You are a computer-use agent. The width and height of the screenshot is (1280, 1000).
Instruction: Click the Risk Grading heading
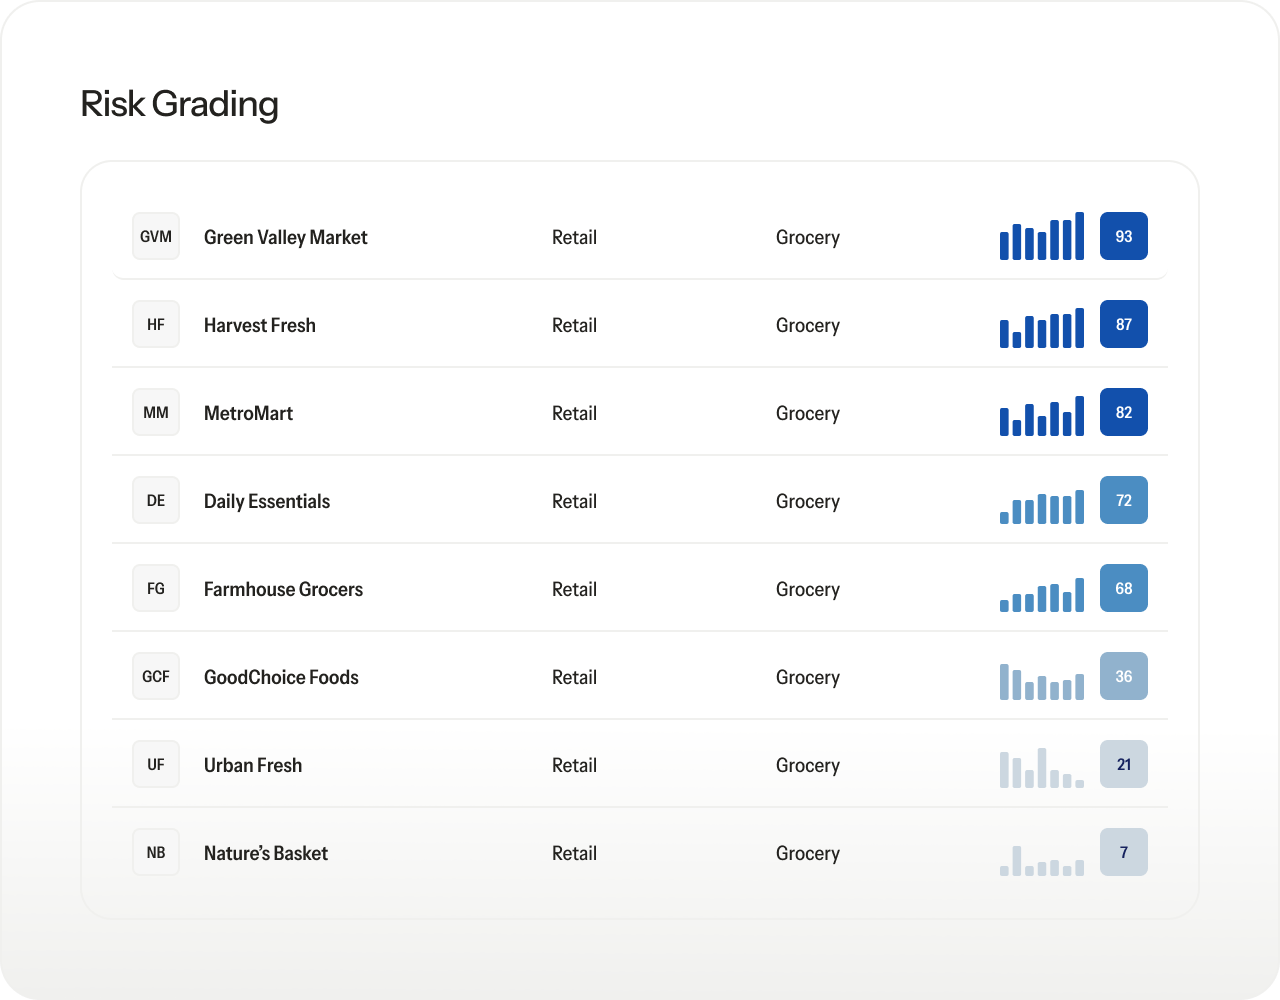click(x=179, y=104)
